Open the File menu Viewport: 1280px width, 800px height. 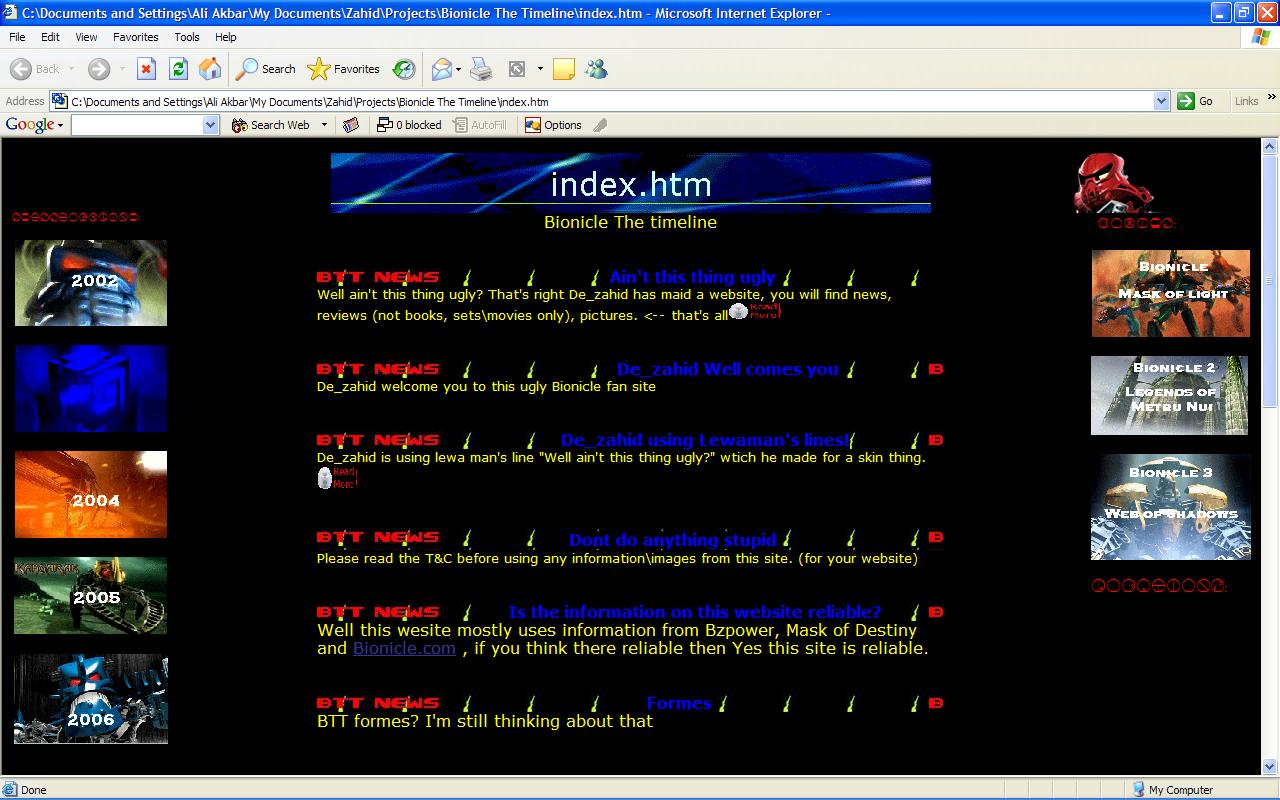(x=17, y=37)
